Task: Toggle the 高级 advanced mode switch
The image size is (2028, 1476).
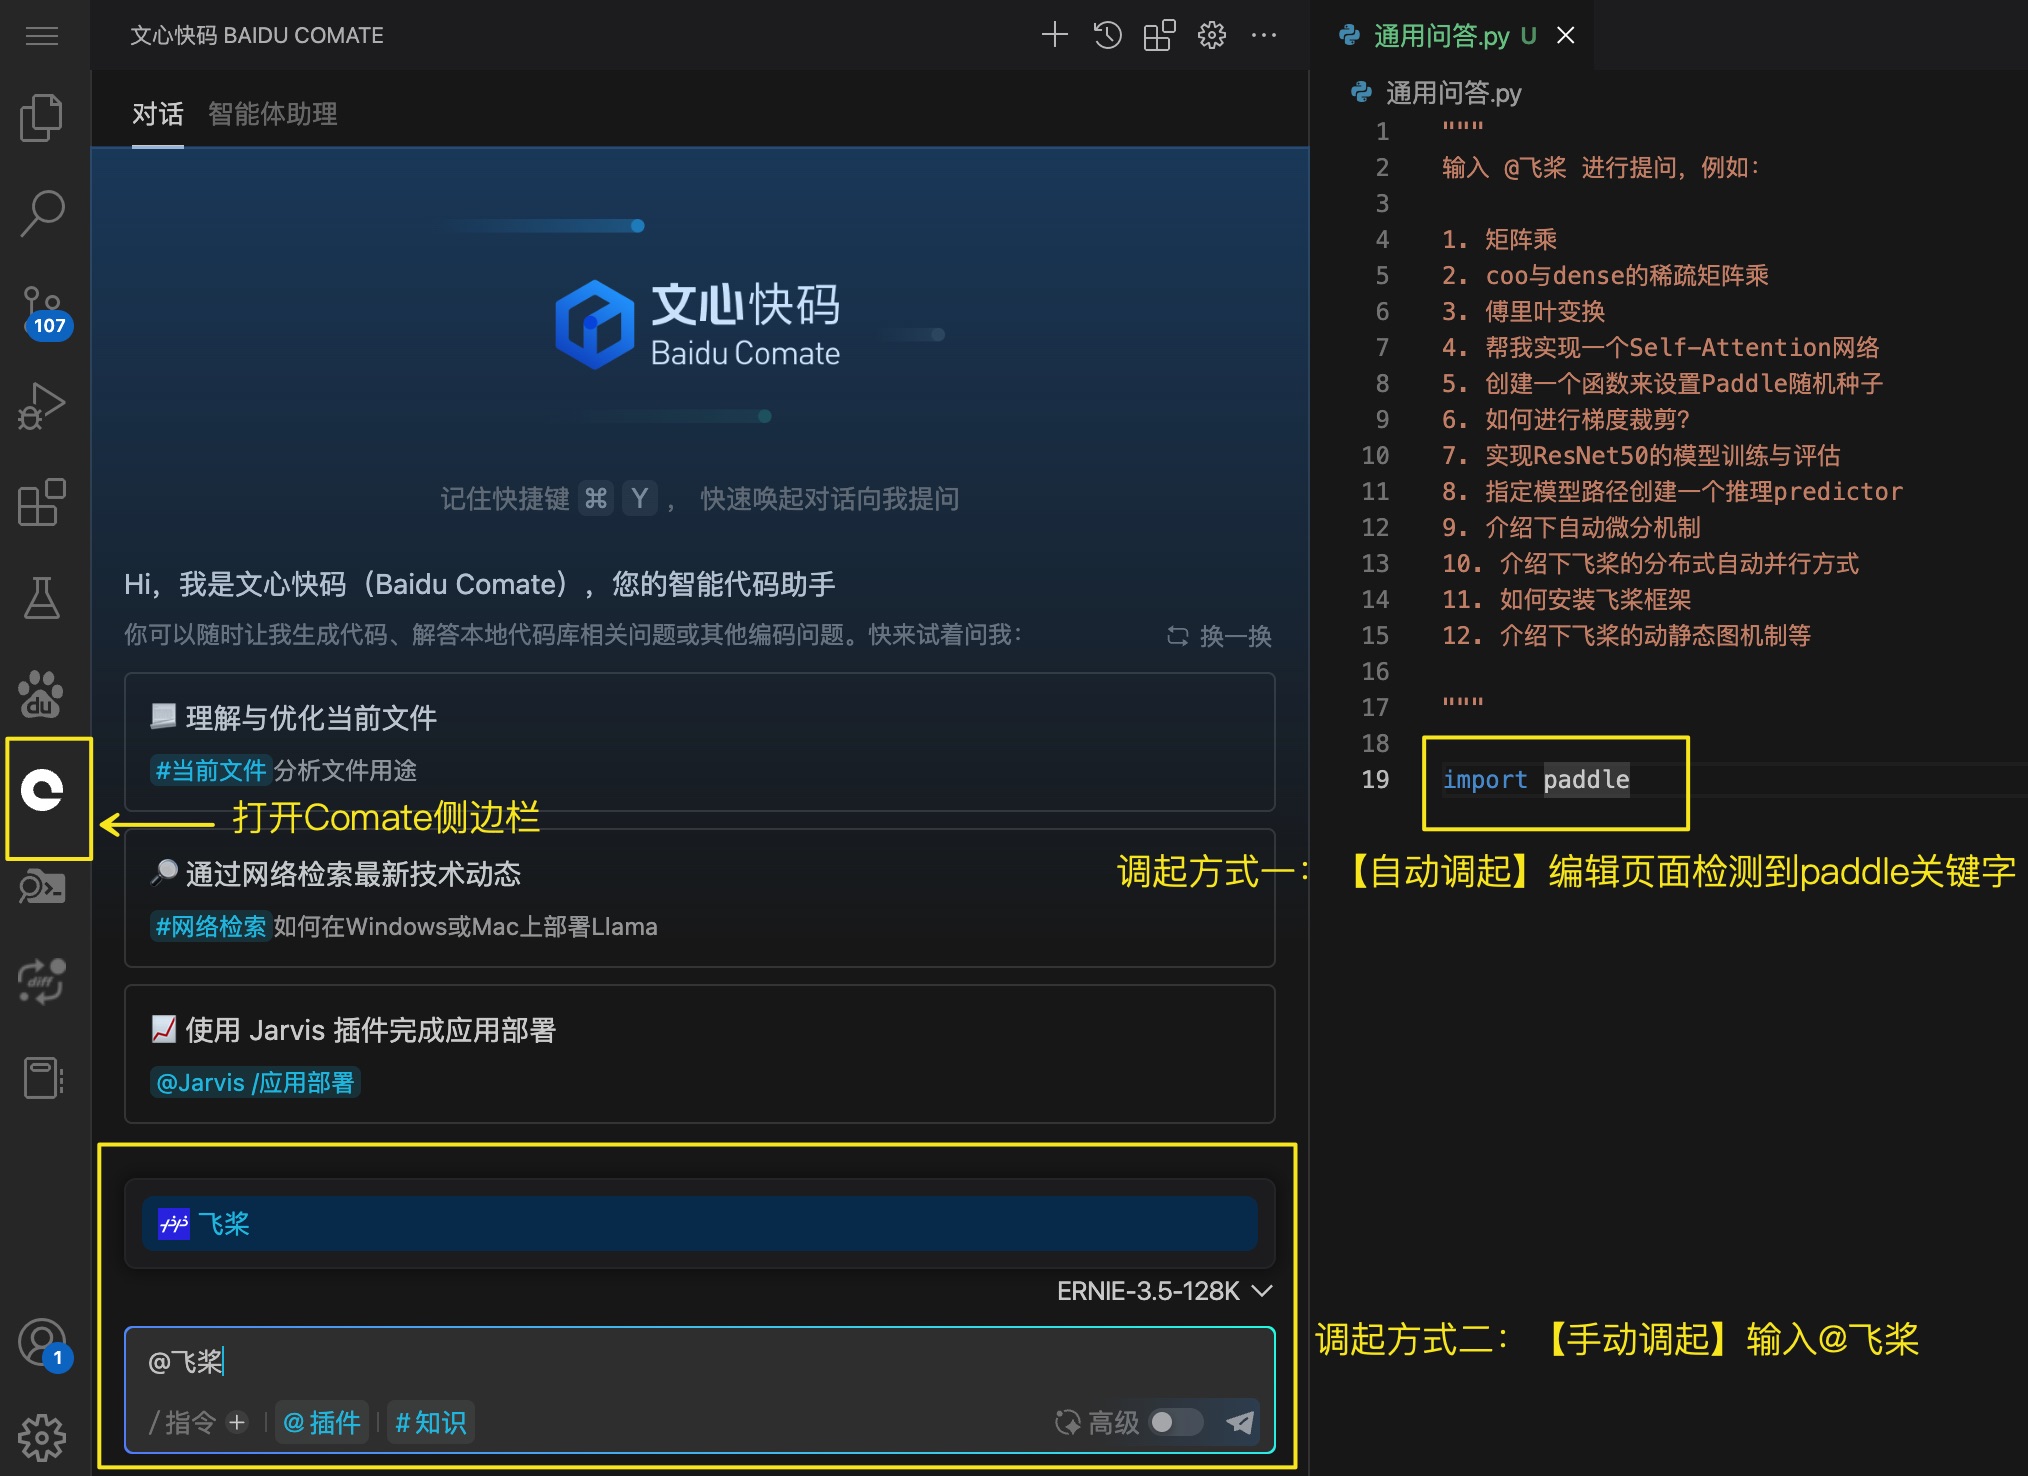Action: 1175,1421
